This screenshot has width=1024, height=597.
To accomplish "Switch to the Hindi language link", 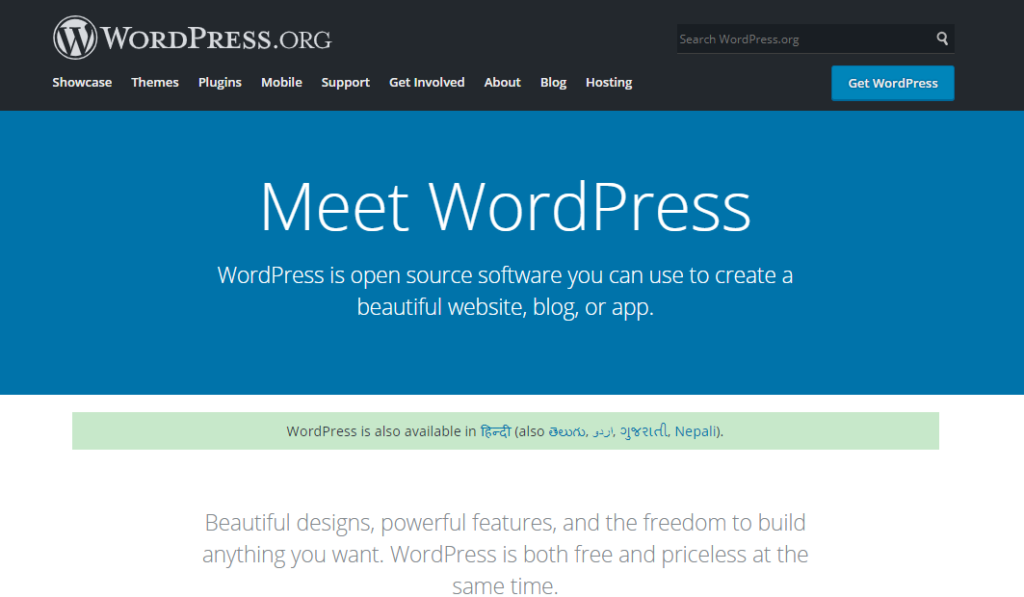I will (495, 431).
